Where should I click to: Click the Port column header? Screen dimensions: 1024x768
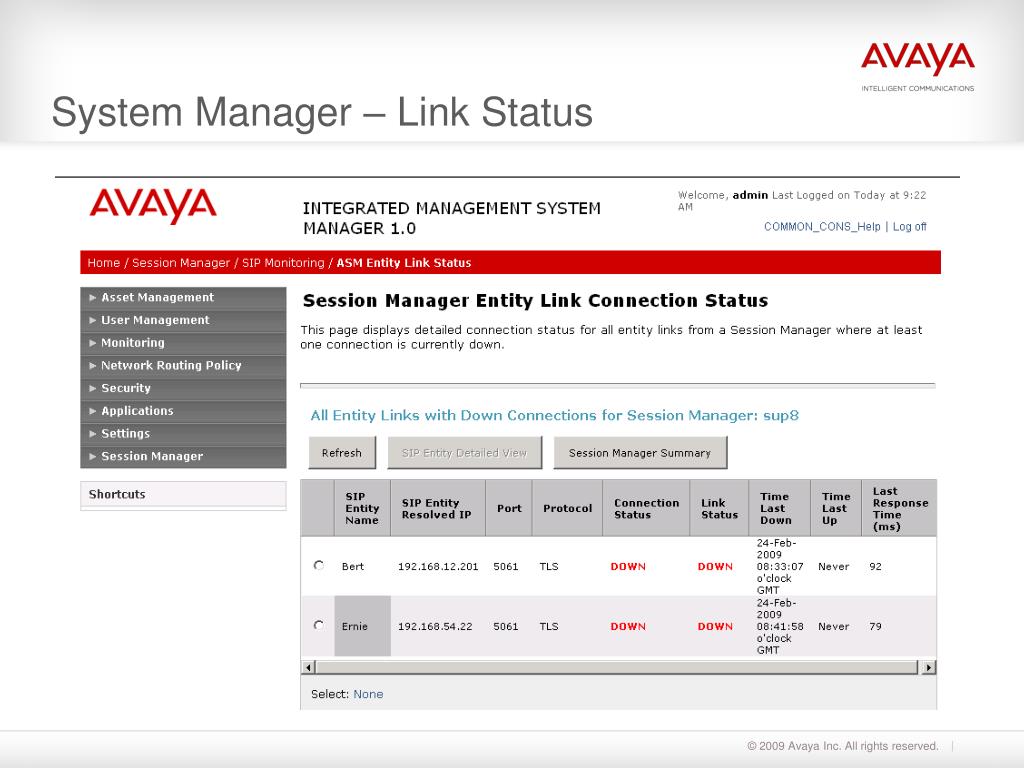tap(509, 508)
